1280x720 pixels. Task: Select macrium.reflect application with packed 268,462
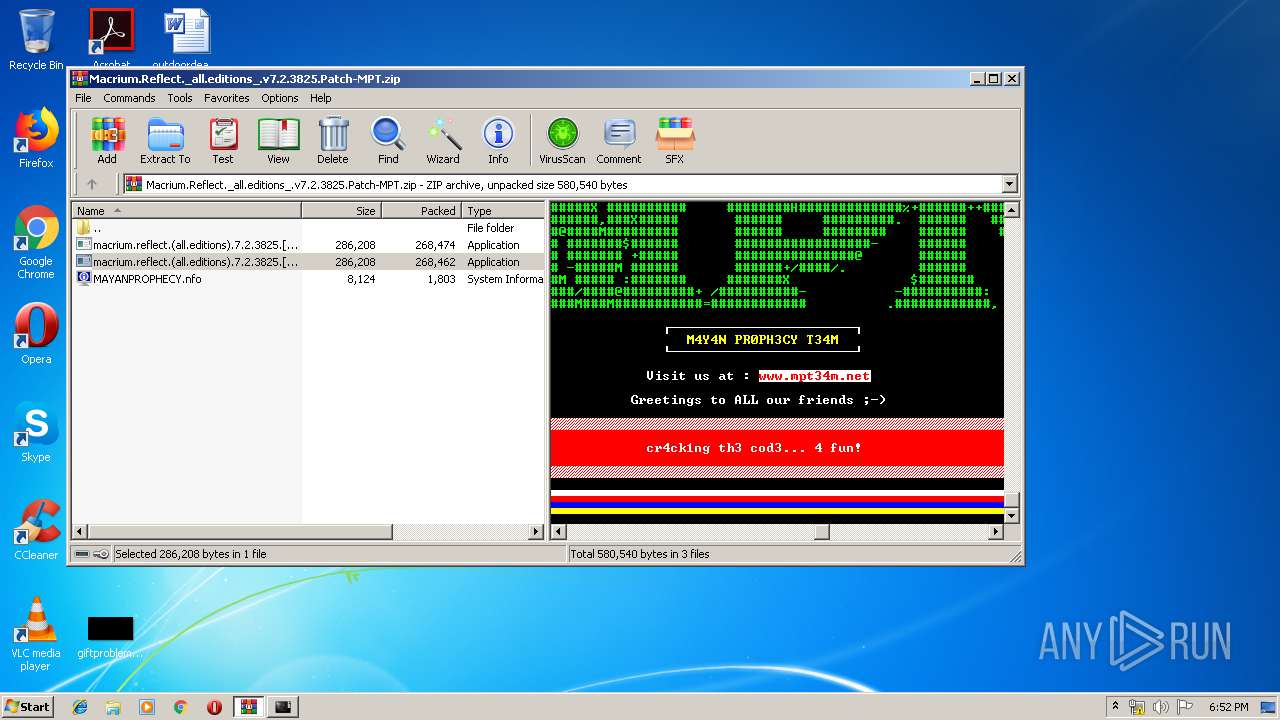(308, 262)
